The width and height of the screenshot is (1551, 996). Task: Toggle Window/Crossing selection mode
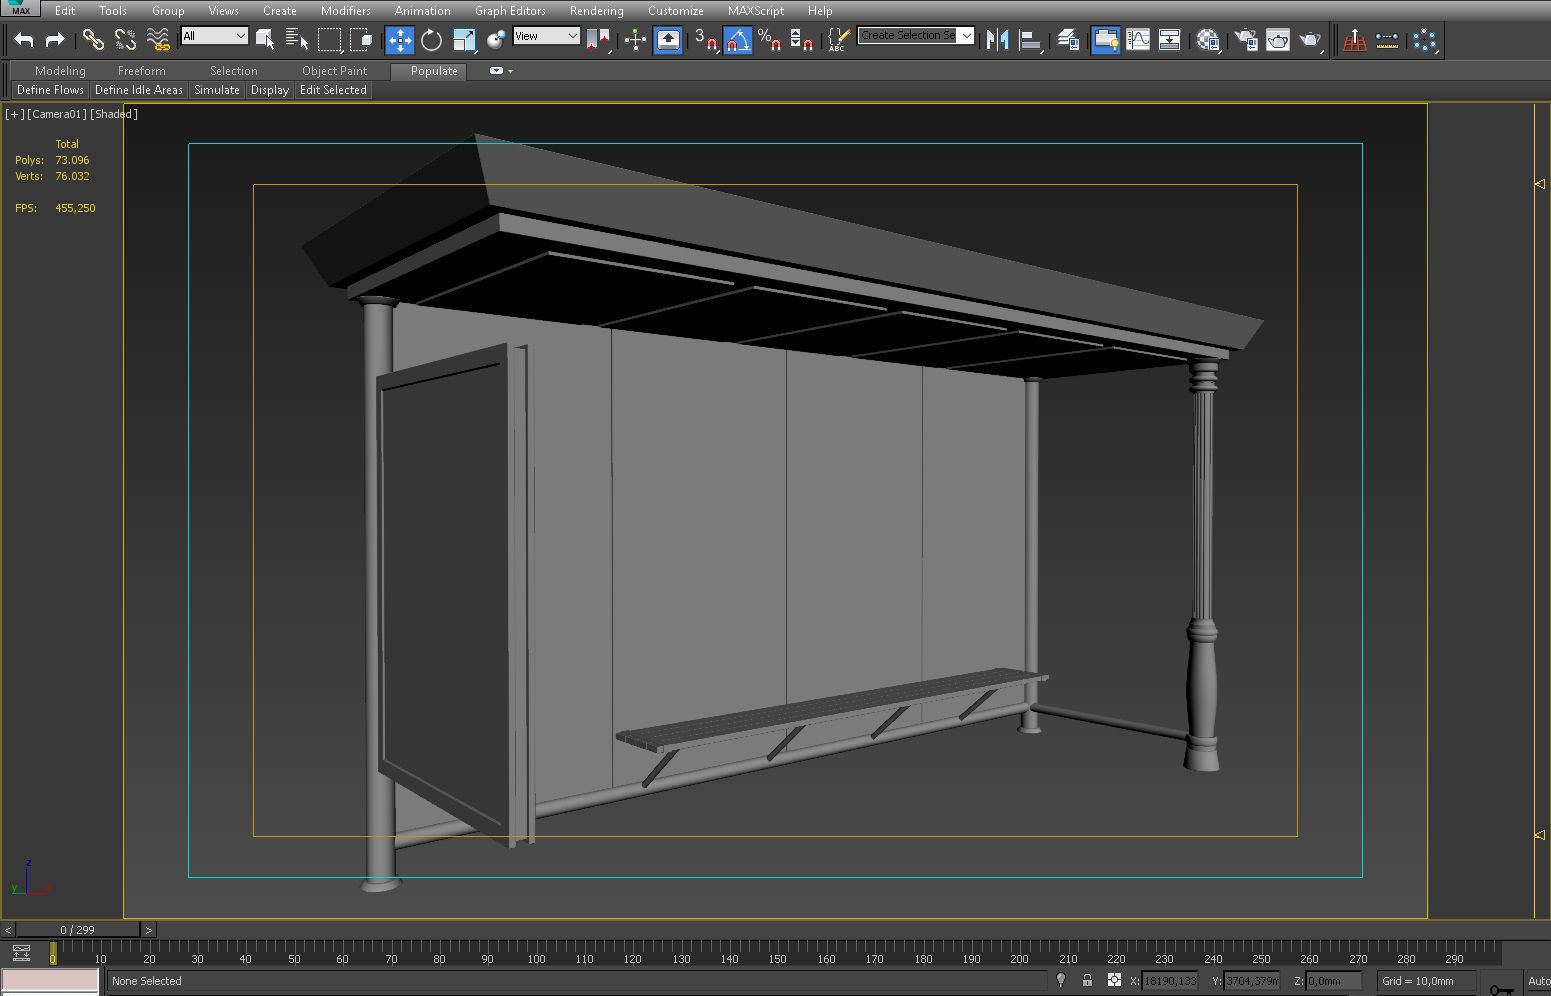(362, 40)
